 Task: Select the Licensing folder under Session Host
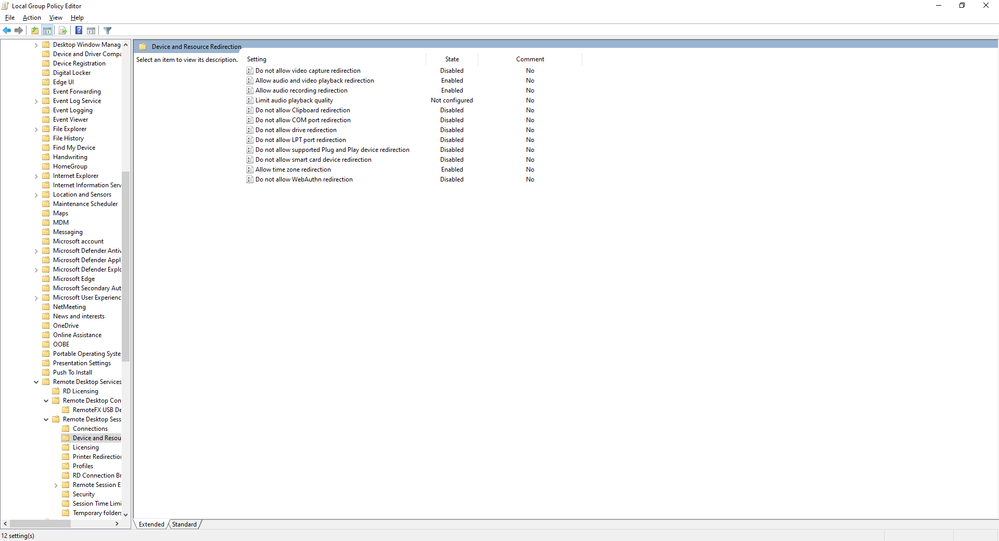85,447
